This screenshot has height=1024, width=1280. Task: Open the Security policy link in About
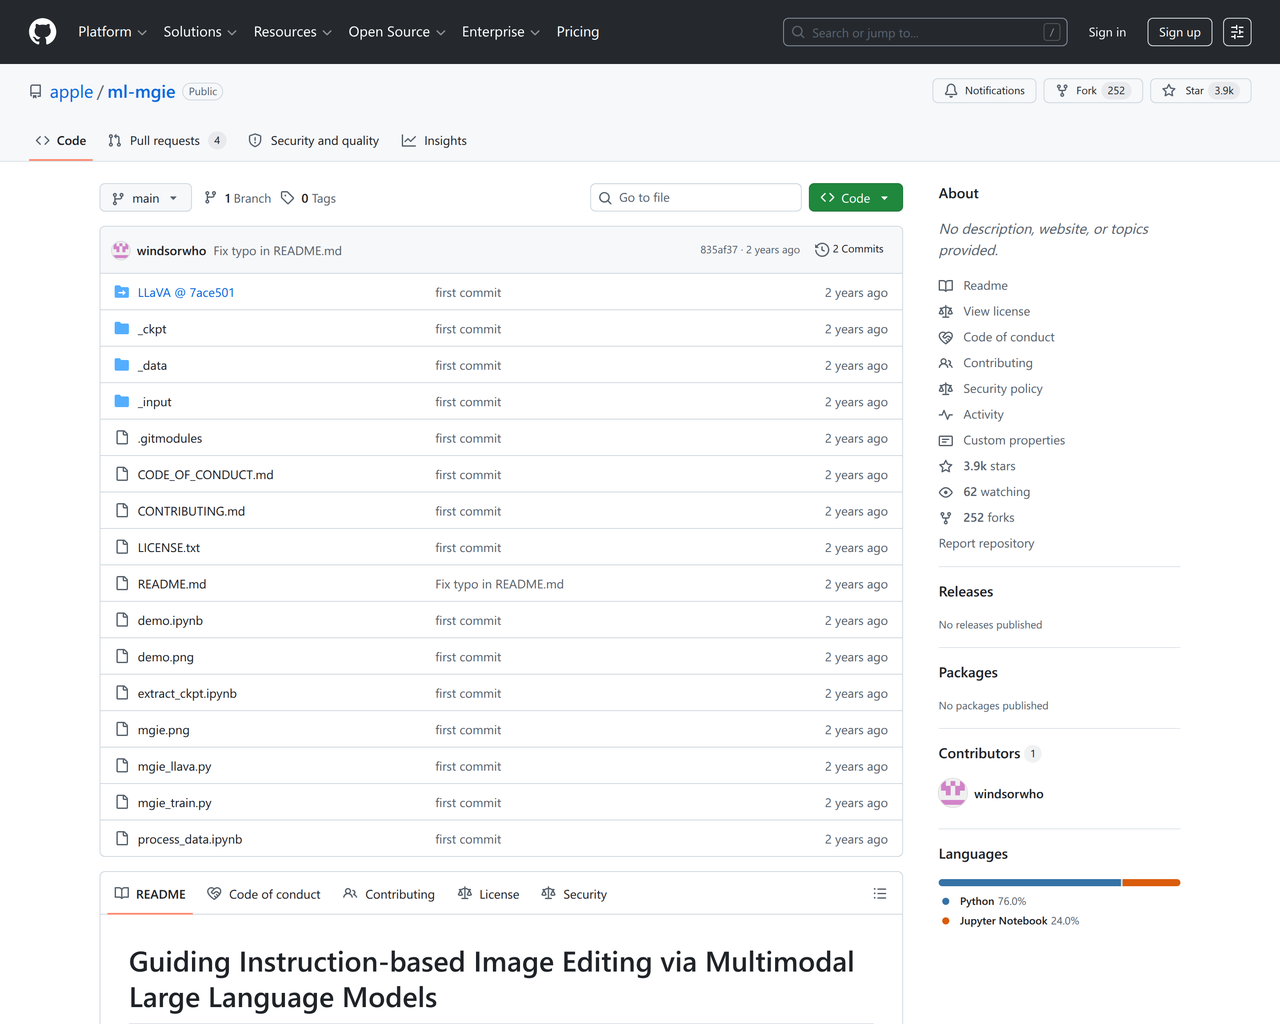(1003, 389)
